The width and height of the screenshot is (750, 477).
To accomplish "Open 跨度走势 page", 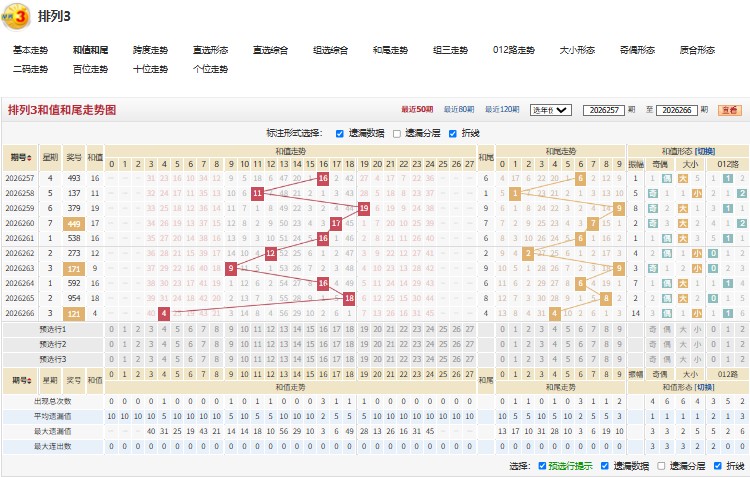I will pyautogui.click(x=150, y=50).
